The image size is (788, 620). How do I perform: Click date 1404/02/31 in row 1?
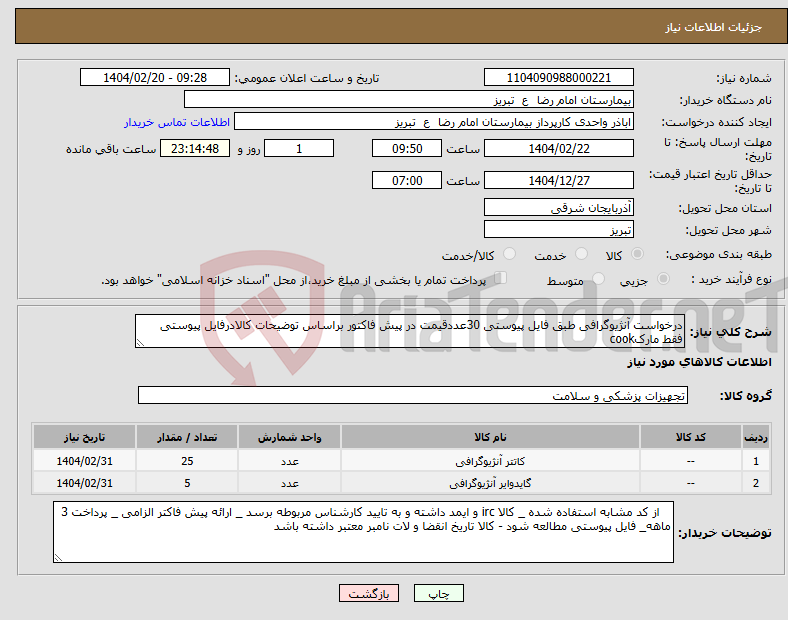(84, 461)
